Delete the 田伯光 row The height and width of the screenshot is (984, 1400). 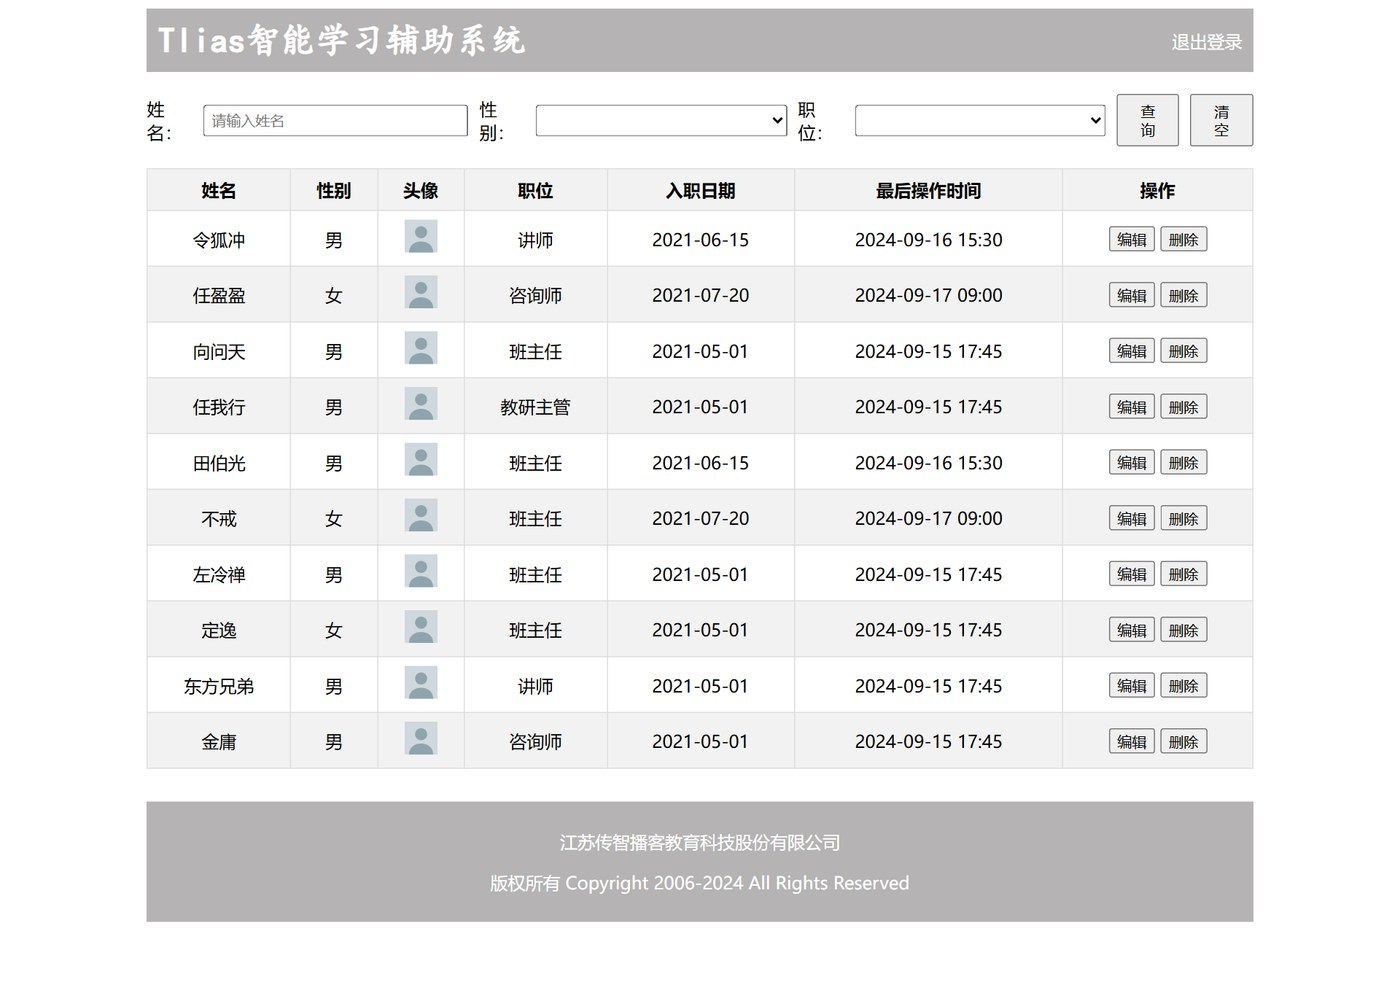[1184, 463]
